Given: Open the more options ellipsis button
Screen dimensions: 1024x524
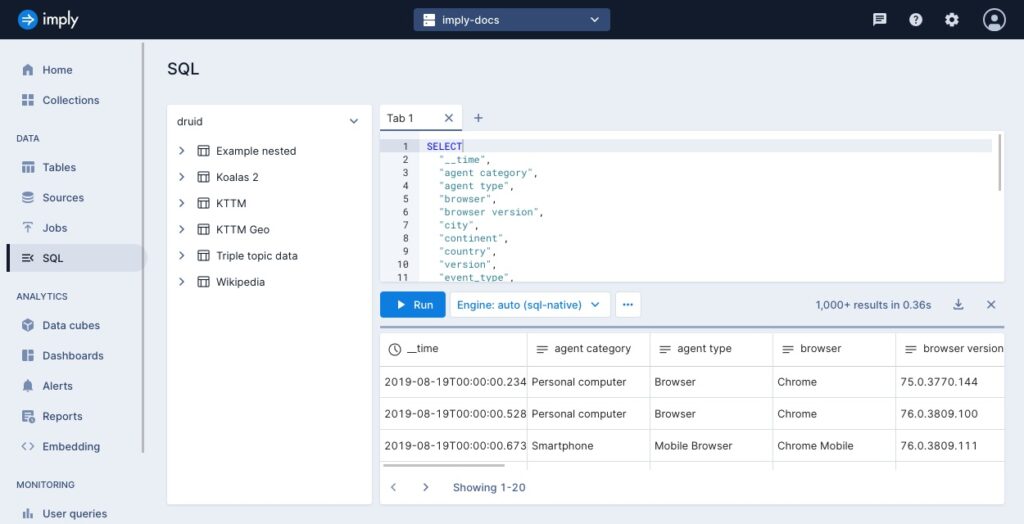Looking at the screenshot, I should tap(628, 305).
